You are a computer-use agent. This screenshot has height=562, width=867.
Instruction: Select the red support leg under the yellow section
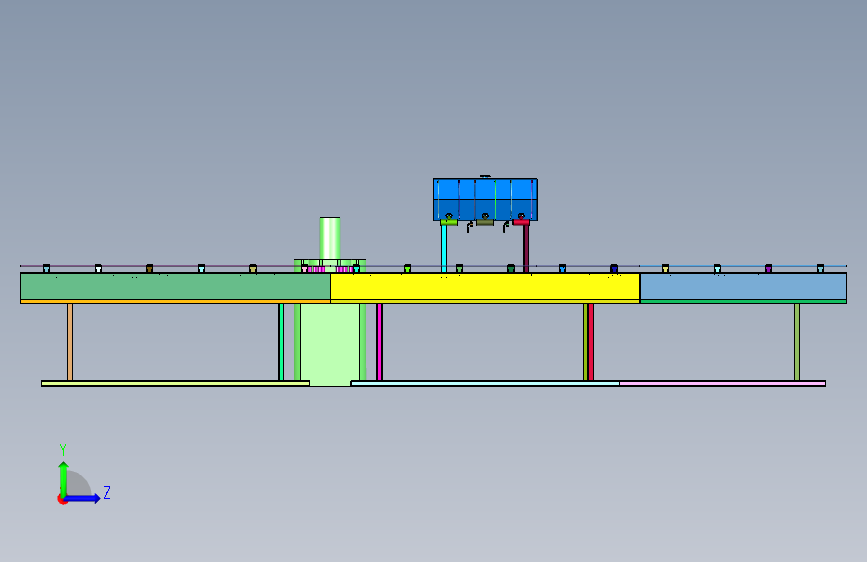tap(591, 342)
